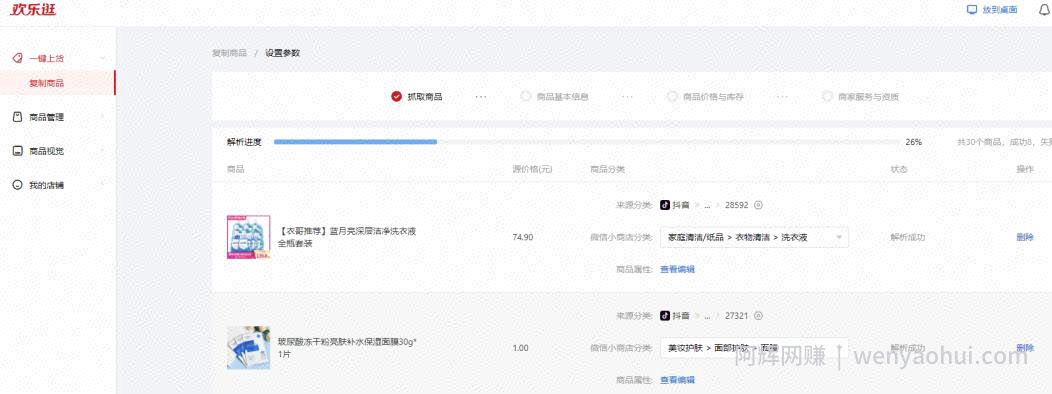Open the 美妆护肤 > 面部护肤 category dropdown

tap(754, 348)
